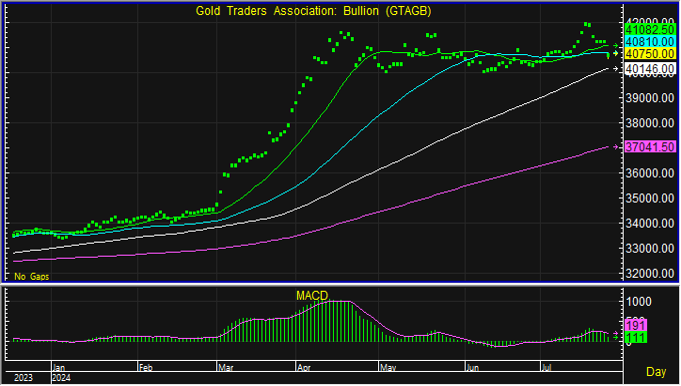Viewport: 681px width, 386px height.
Task: Click the green 111 MACD histogram value
Action: [x=636, y=337]
